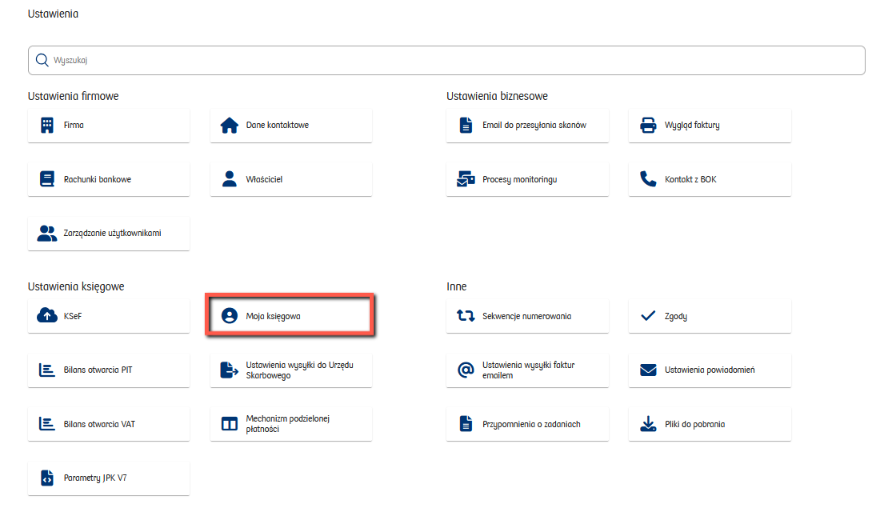Open Ustawienia powiadomień envelope icon

click(x=648, y=370)
